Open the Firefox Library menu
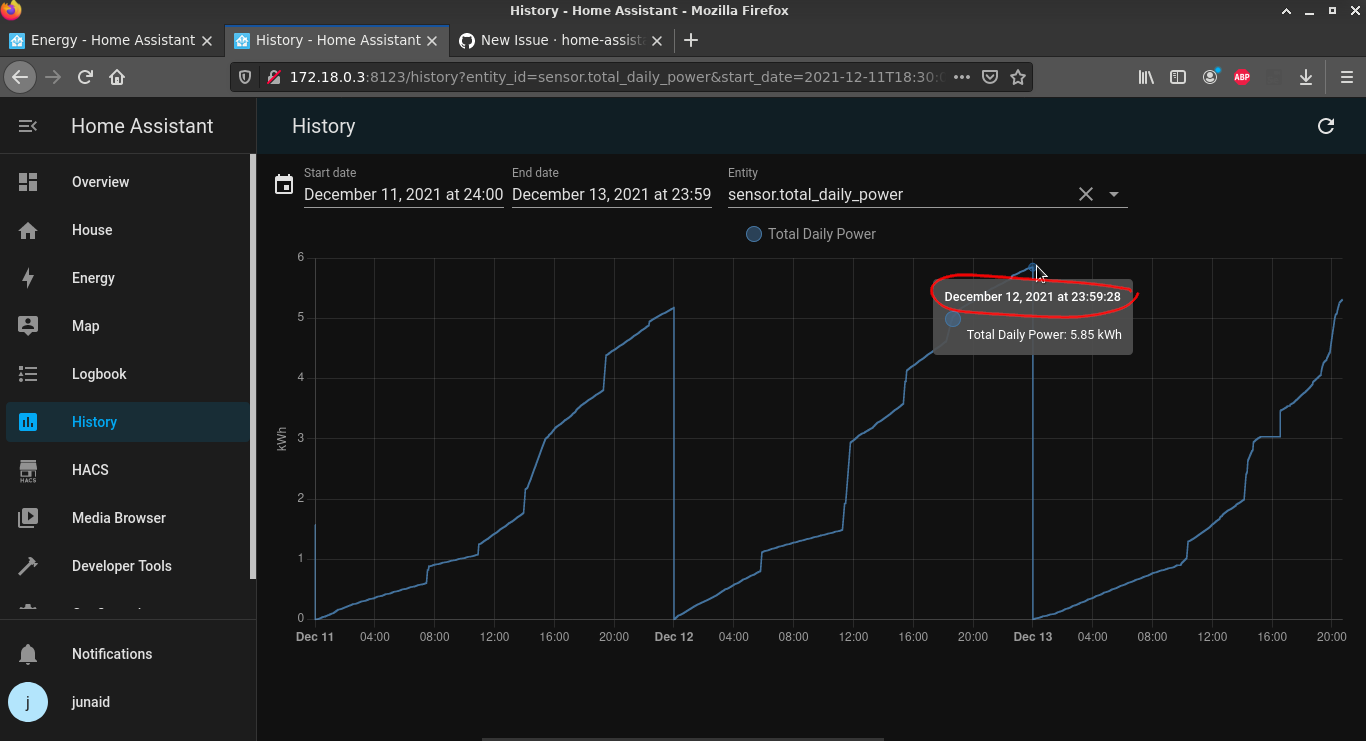Viewport: 1366px width, 741px height. pos(1146,76)
